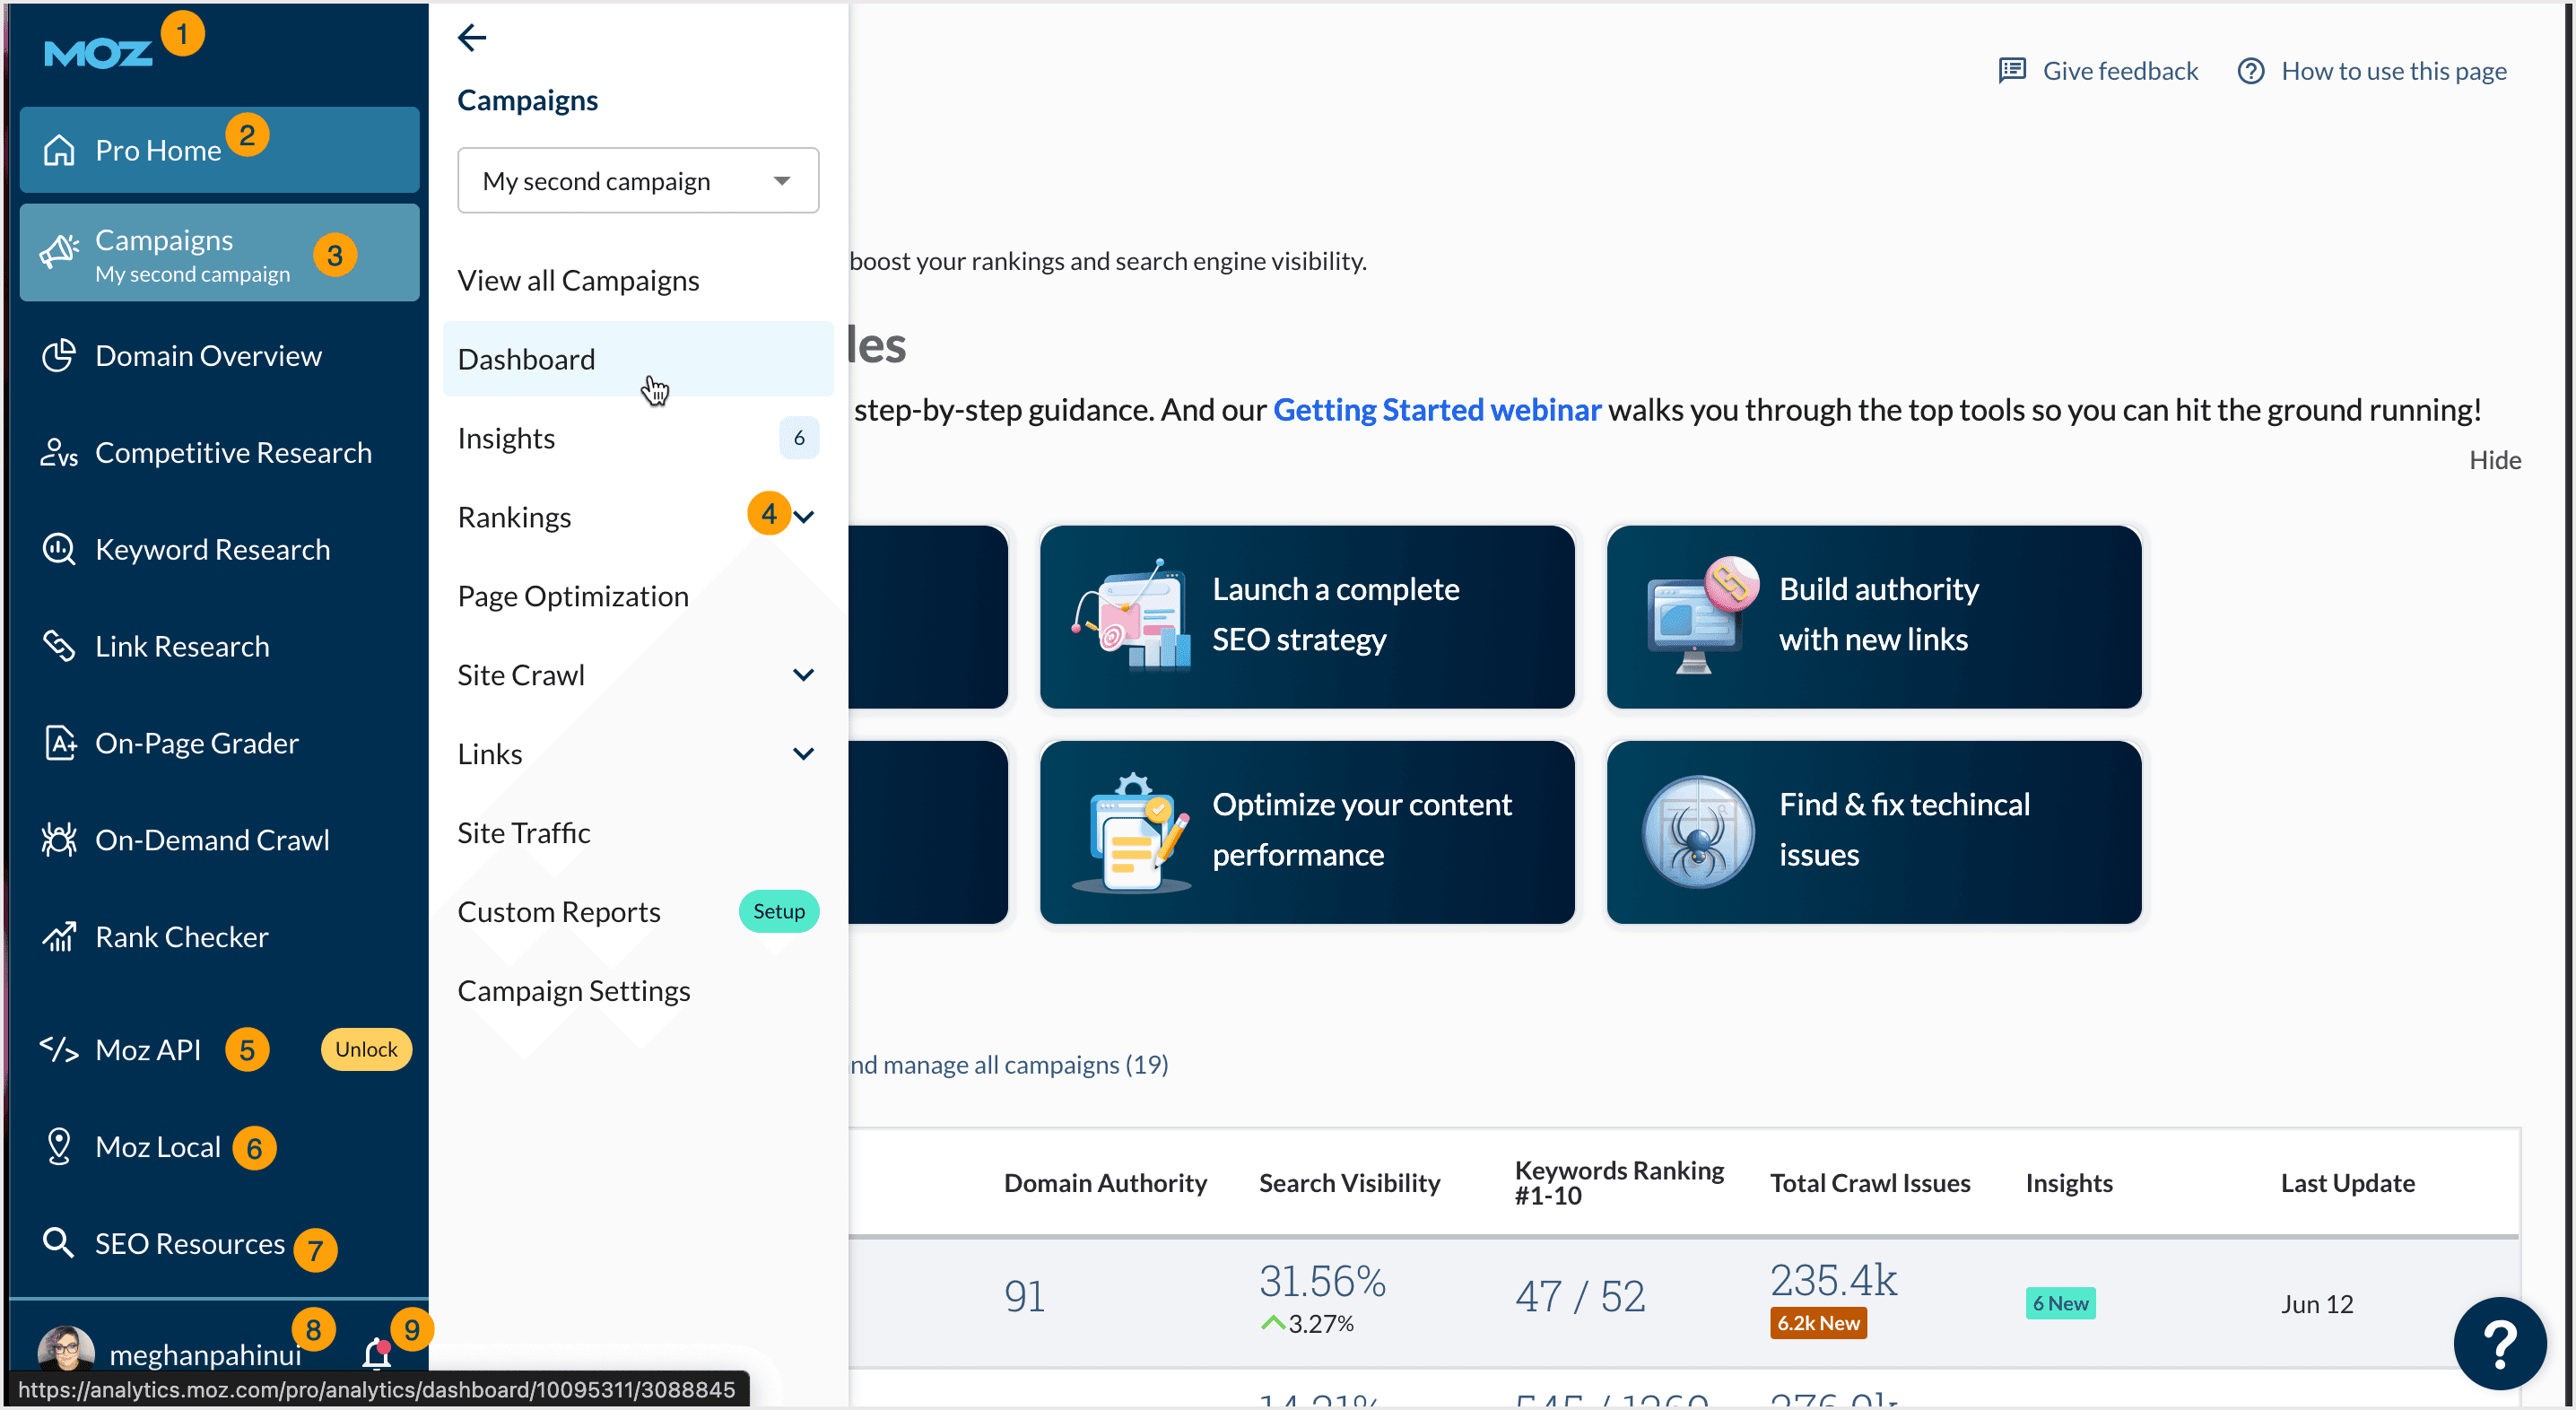Viewport: 2576px width, 1410px height.
Task: Expand the Site Crawl submenu
Action: coord(803,675)
